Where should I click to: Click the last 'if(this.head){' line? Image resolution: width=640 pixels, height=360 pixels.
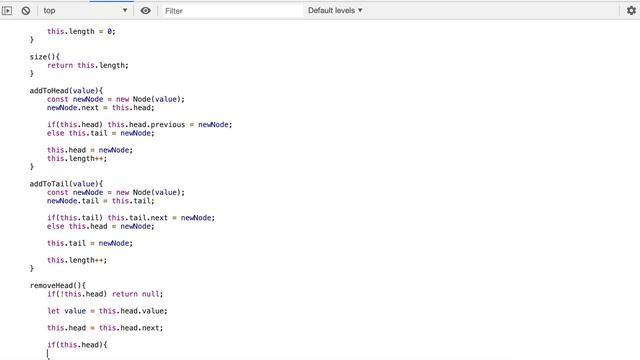pos(77,344)
